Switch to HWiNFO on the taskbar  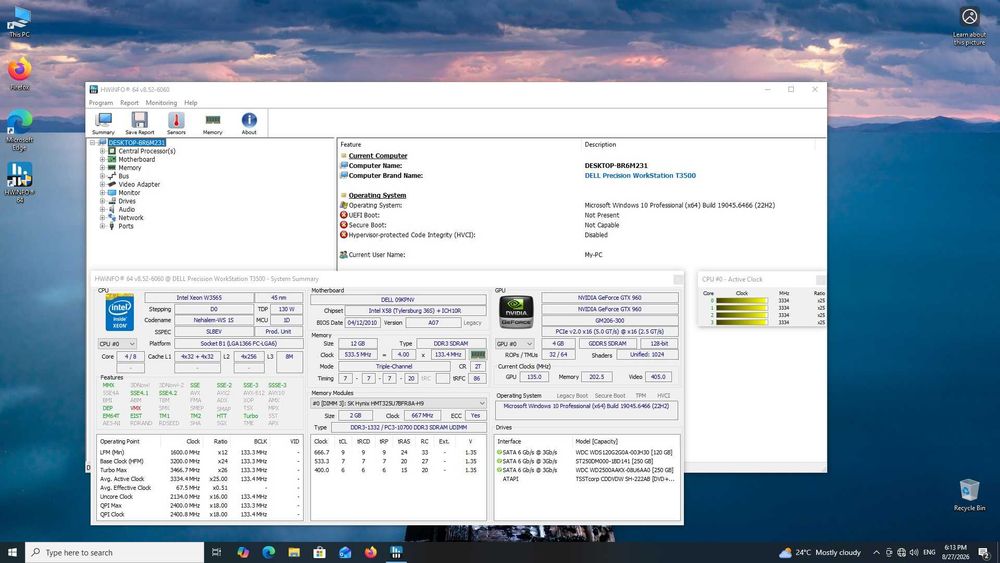pyautogui.click(x=396, y=552)
